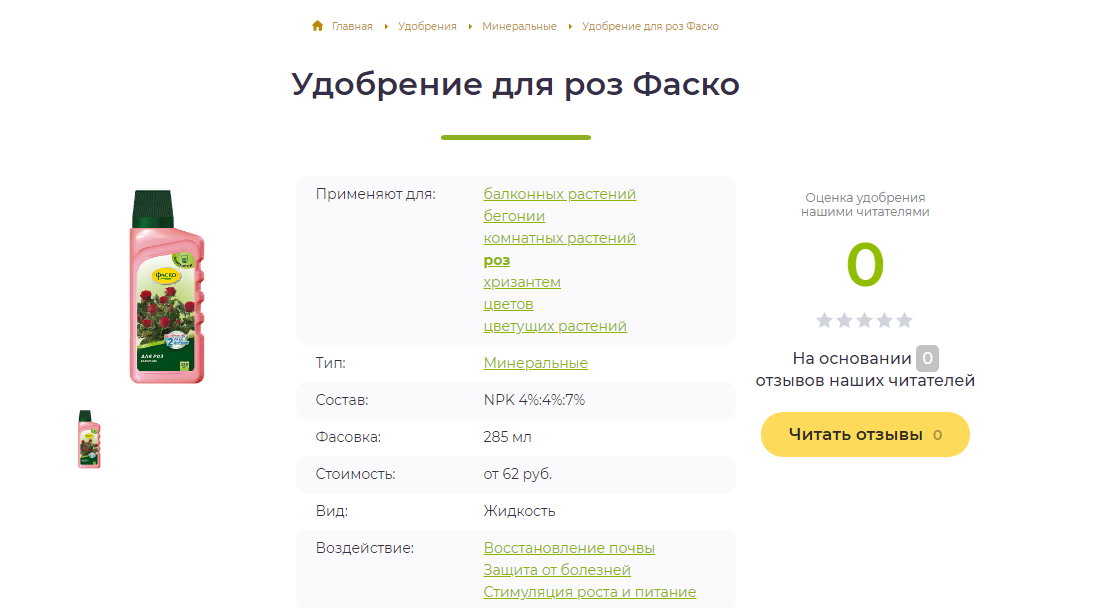The width and height of the screenshot is (1100, 608).
Task: Follow the бегонии link
Action: (x=514, y=216)
